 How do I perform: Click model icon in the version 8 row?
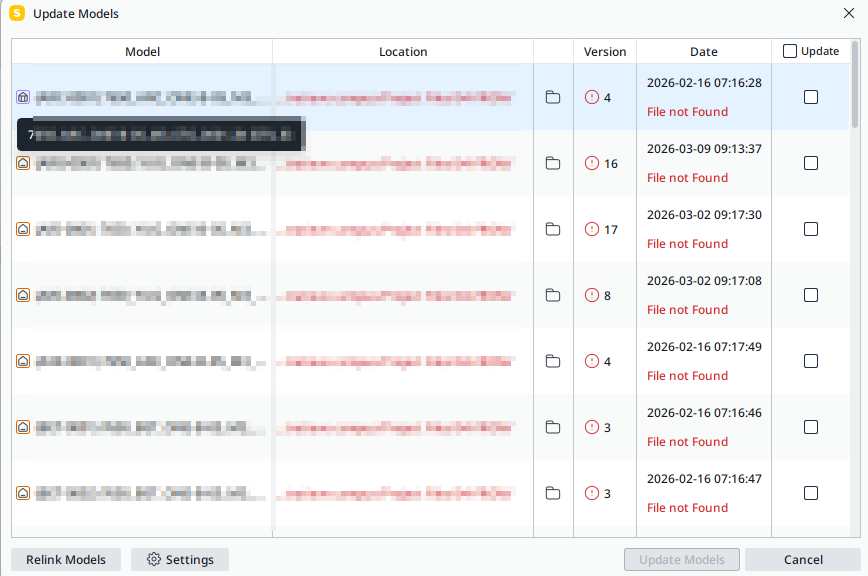23,295
